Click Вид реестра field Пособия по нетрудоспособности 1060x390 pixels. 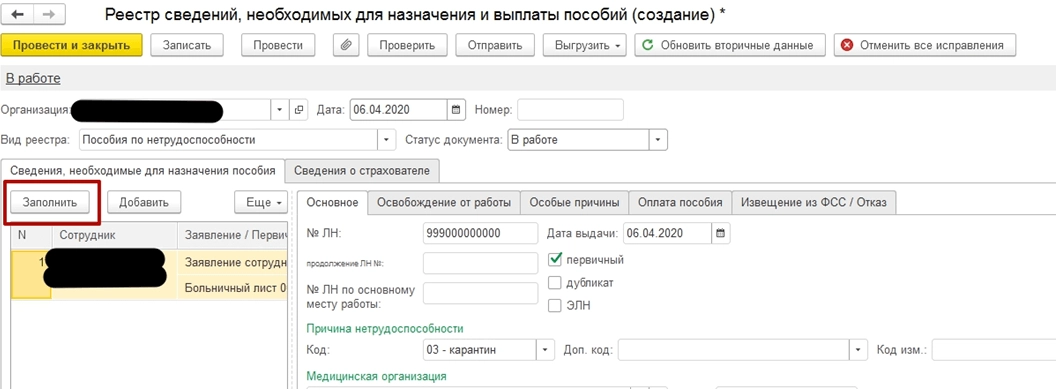228,141
